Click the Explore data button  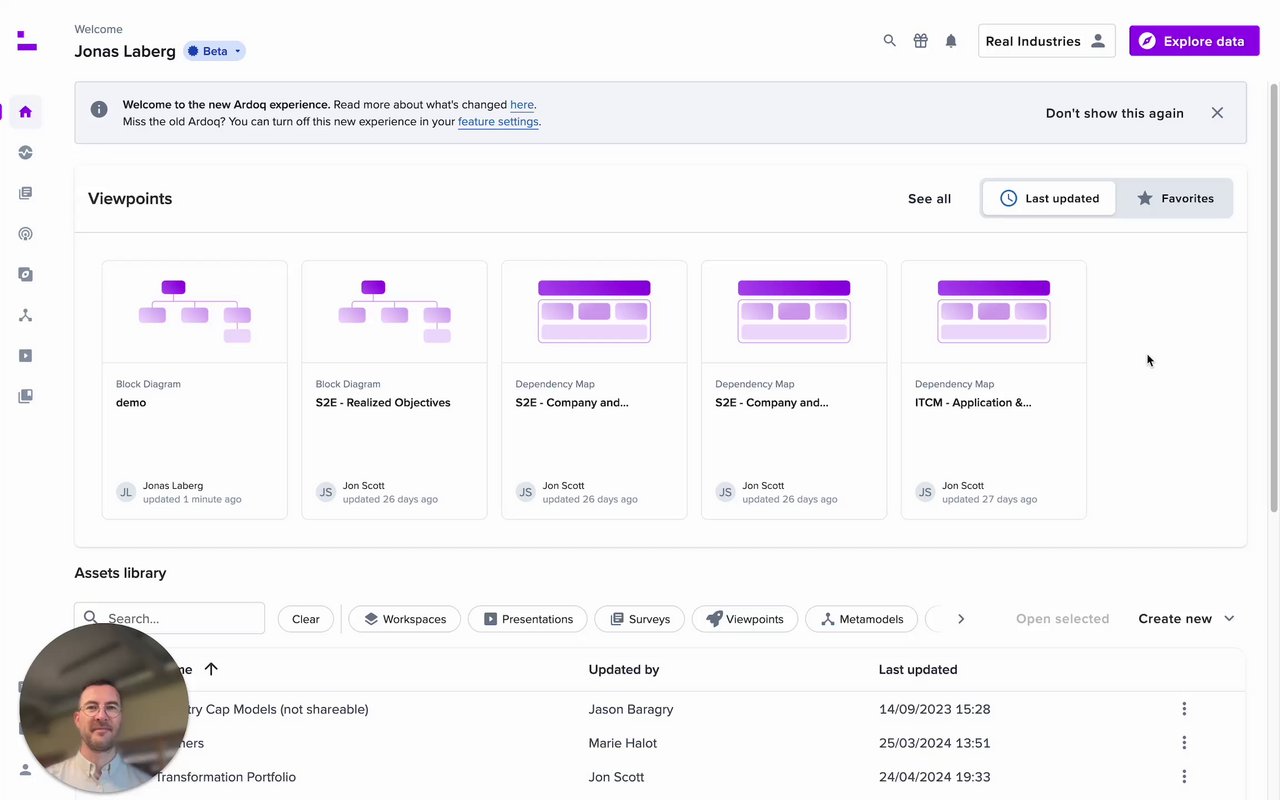(1193, 41)
